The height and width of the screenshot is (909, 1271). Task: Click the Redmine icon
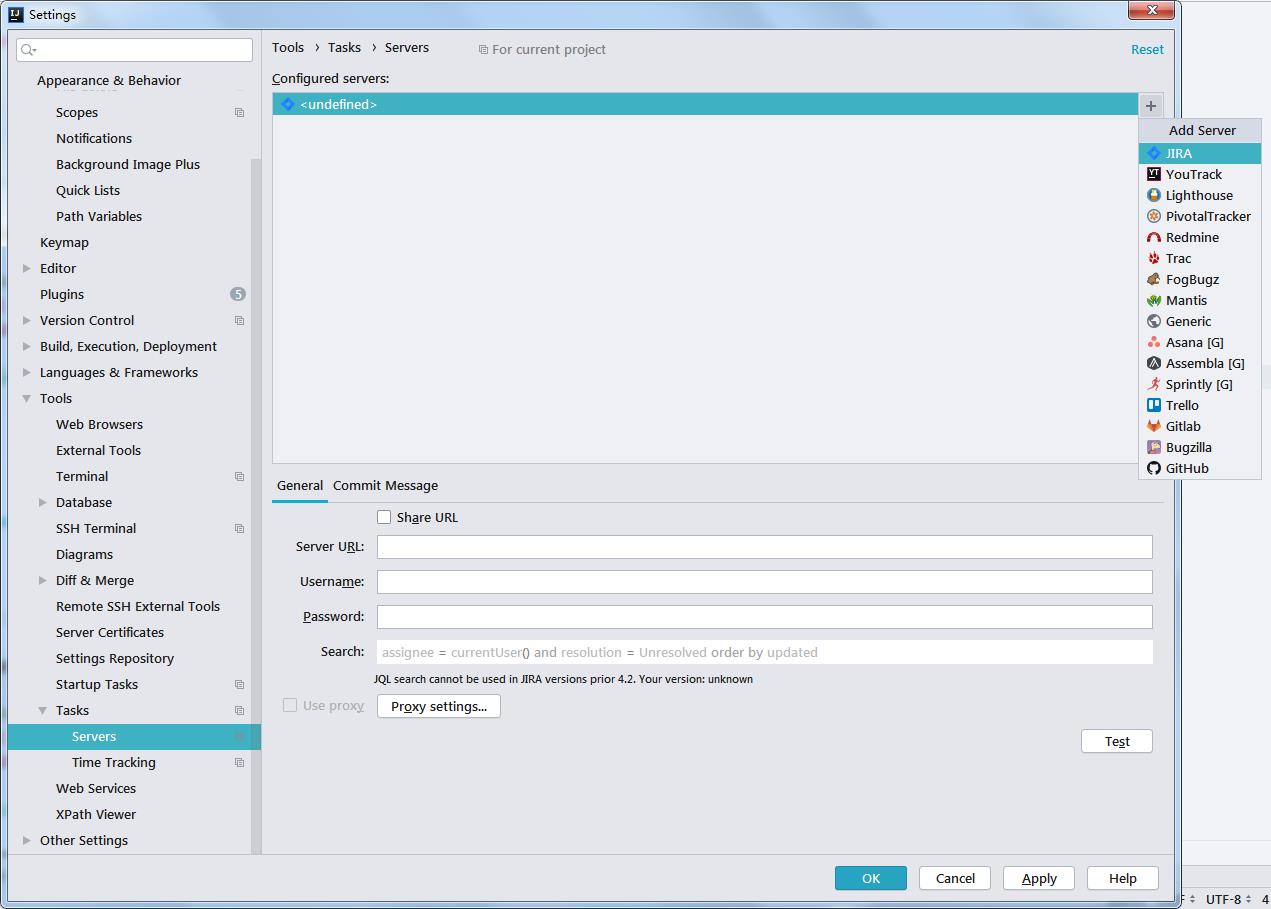(x=1154, y=237)
